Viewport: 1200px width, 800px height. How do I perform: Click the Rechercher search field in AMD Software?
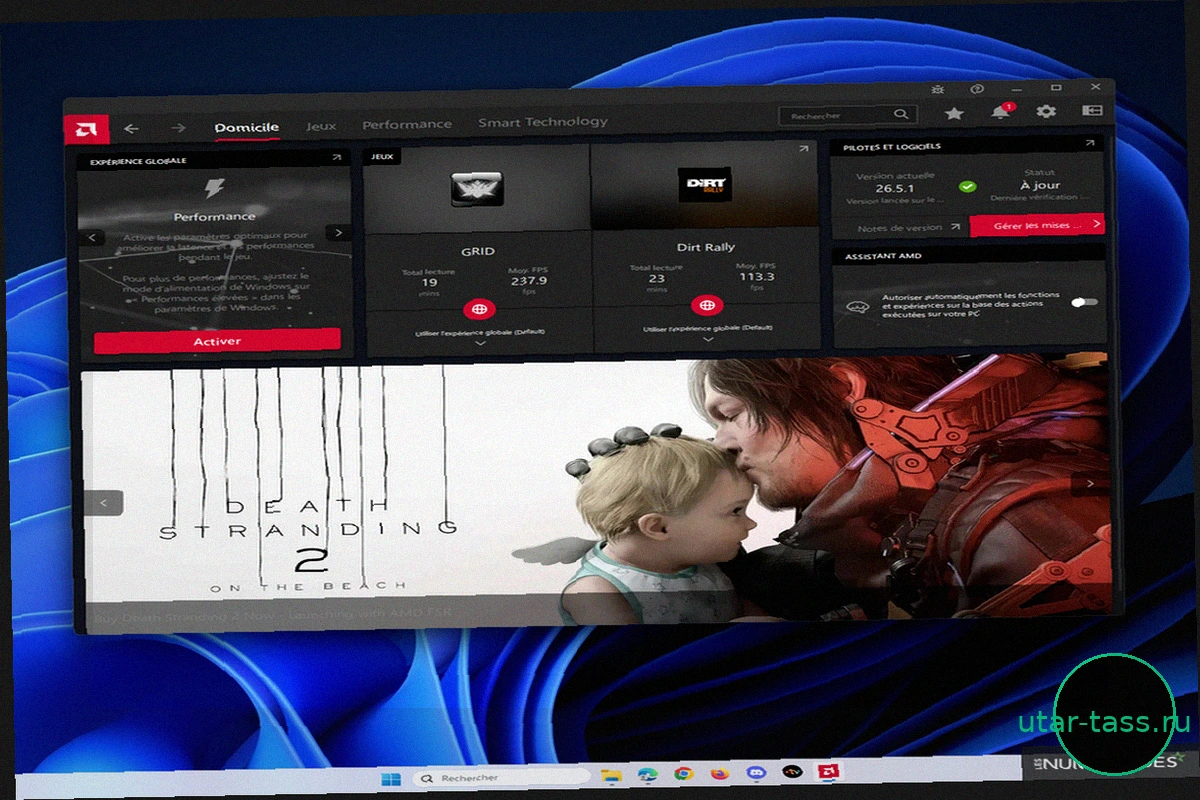[847, 115]
